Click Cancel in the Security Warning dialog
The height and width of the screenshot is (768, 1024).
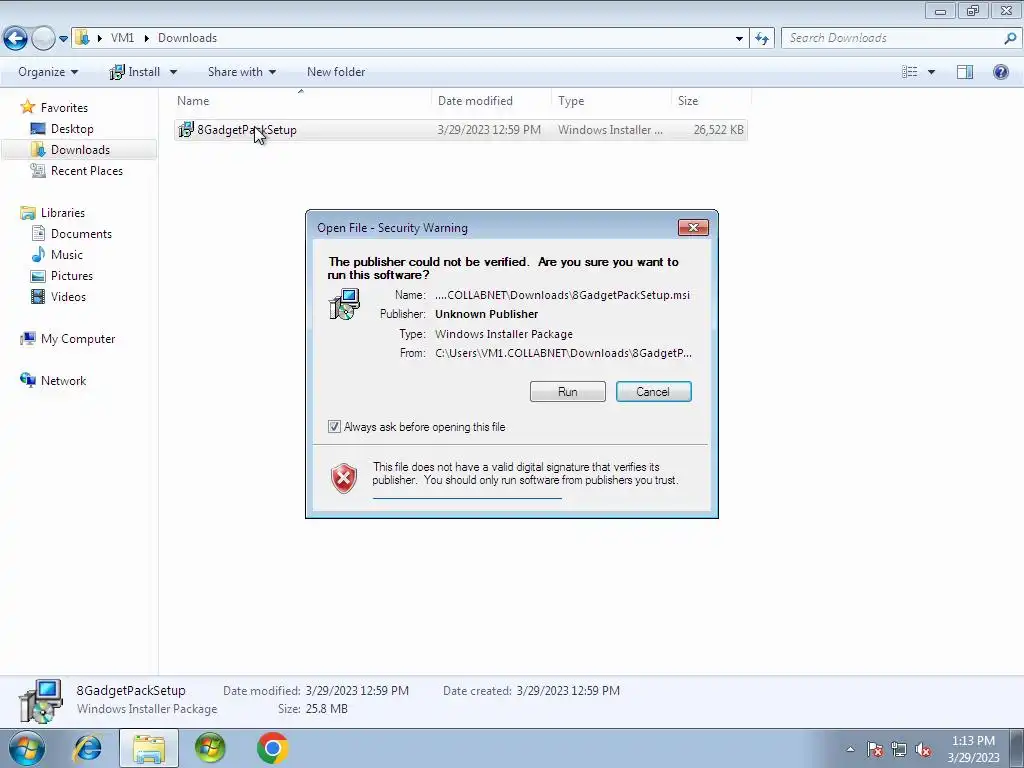(653, 391)
